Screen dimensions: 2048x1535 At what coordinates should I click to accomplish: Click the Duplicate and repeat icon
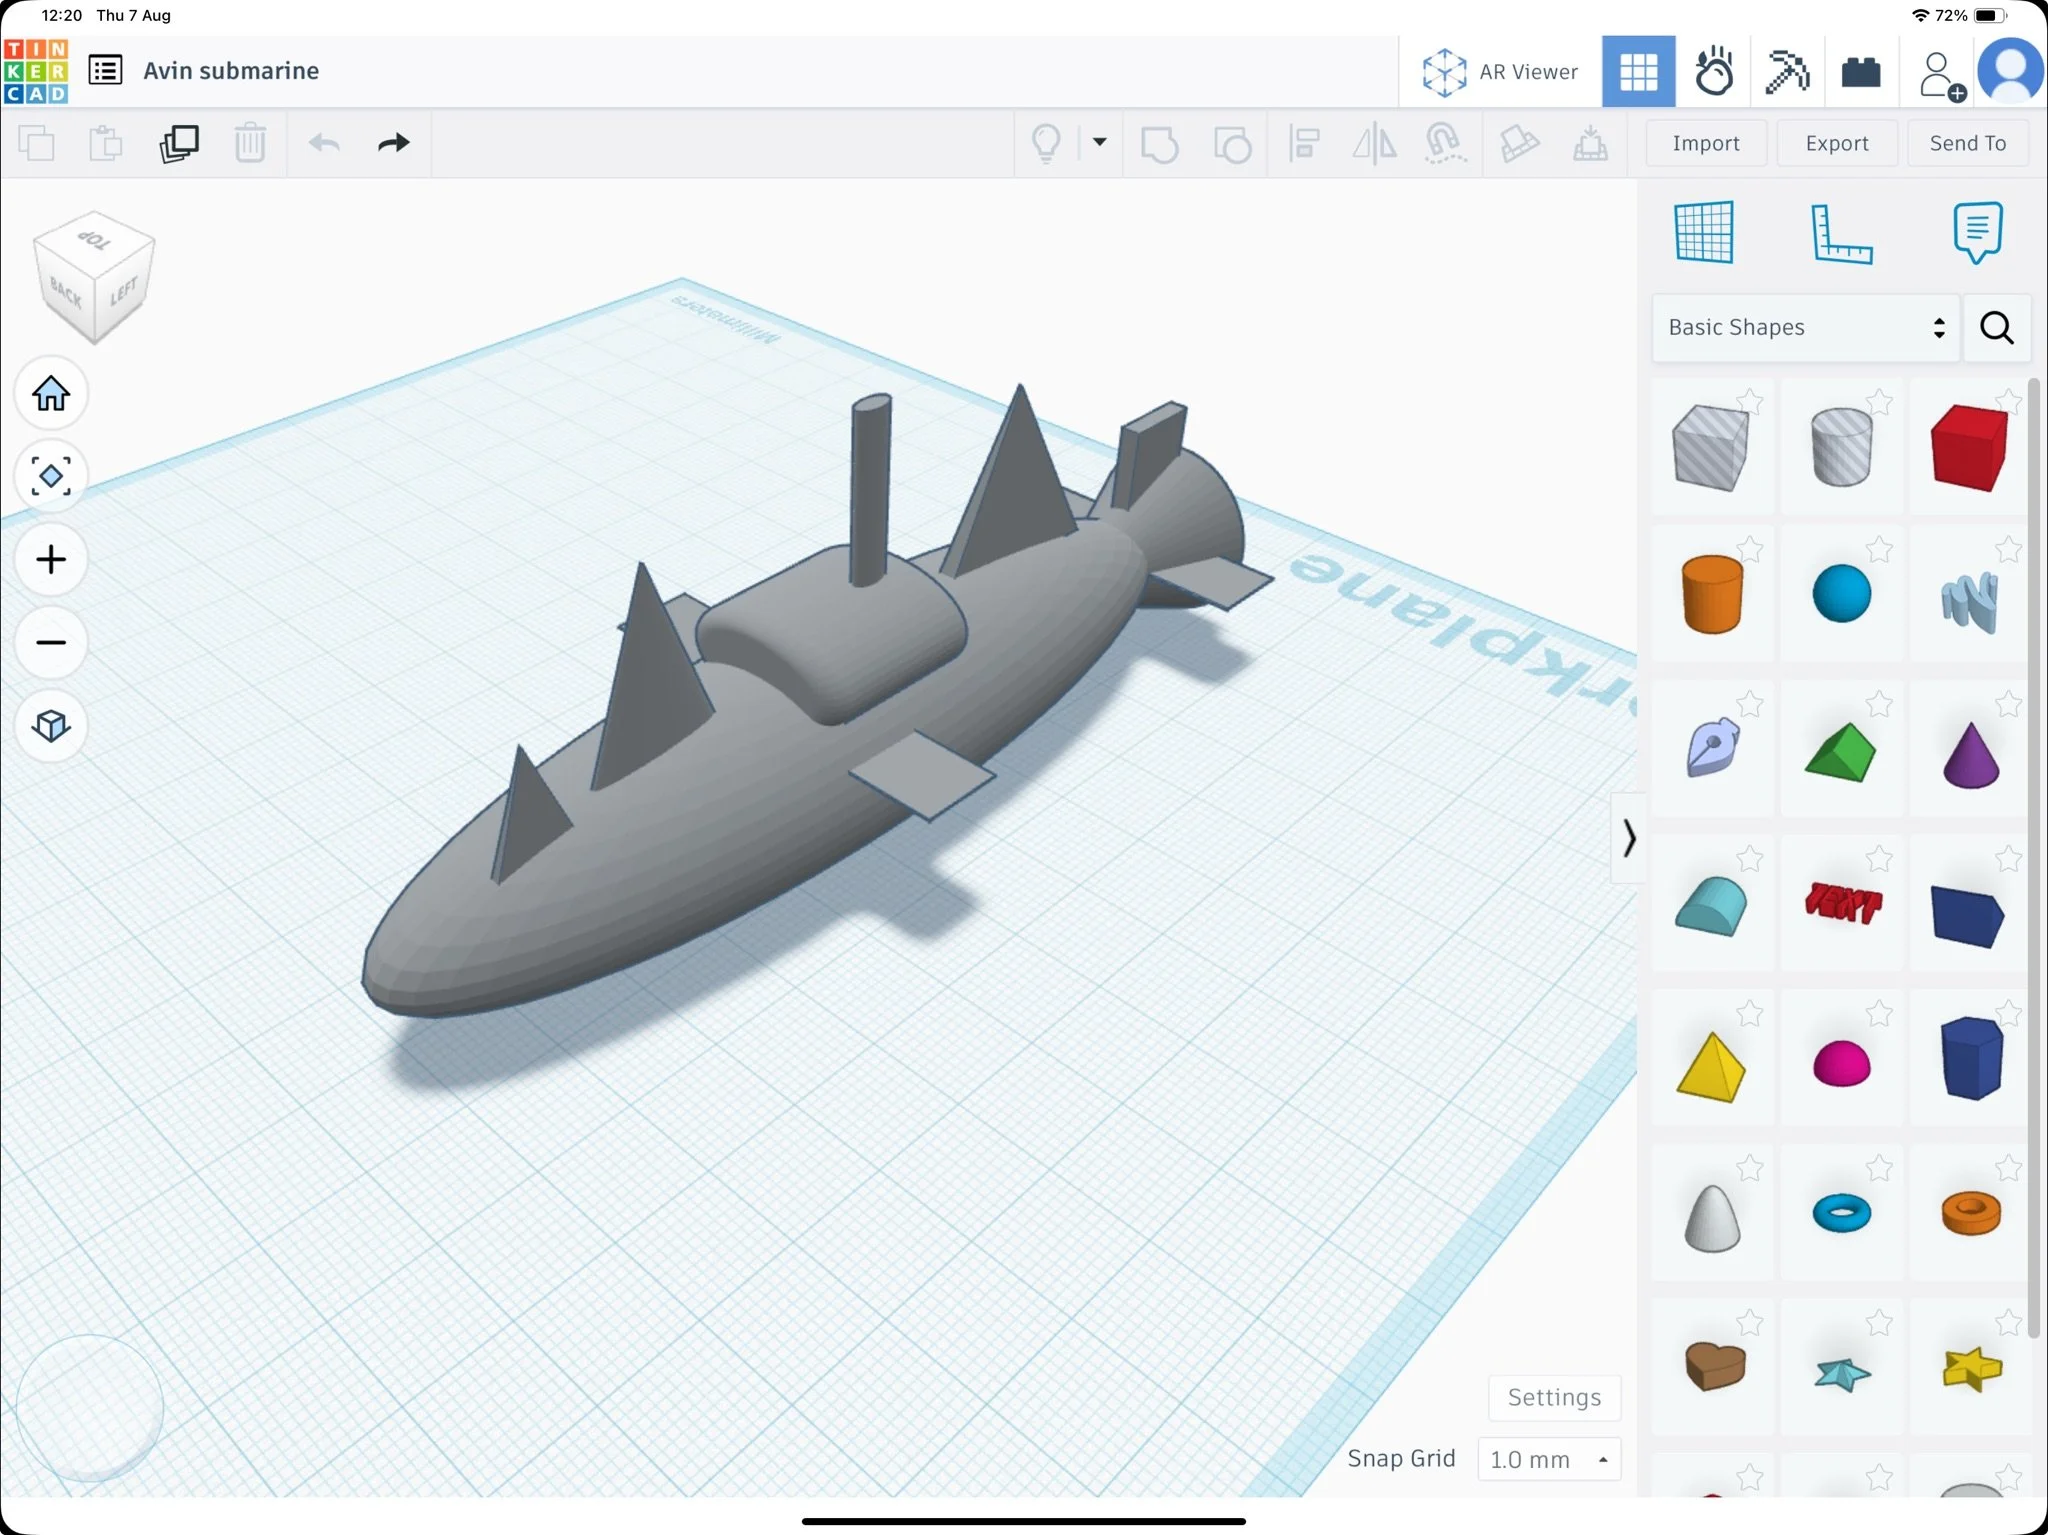(x=179, y=143)
